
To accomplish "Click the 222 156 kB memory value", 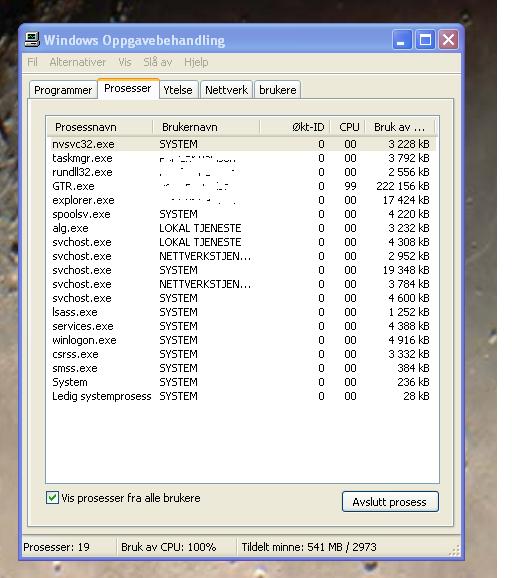I will click(403, 186).
